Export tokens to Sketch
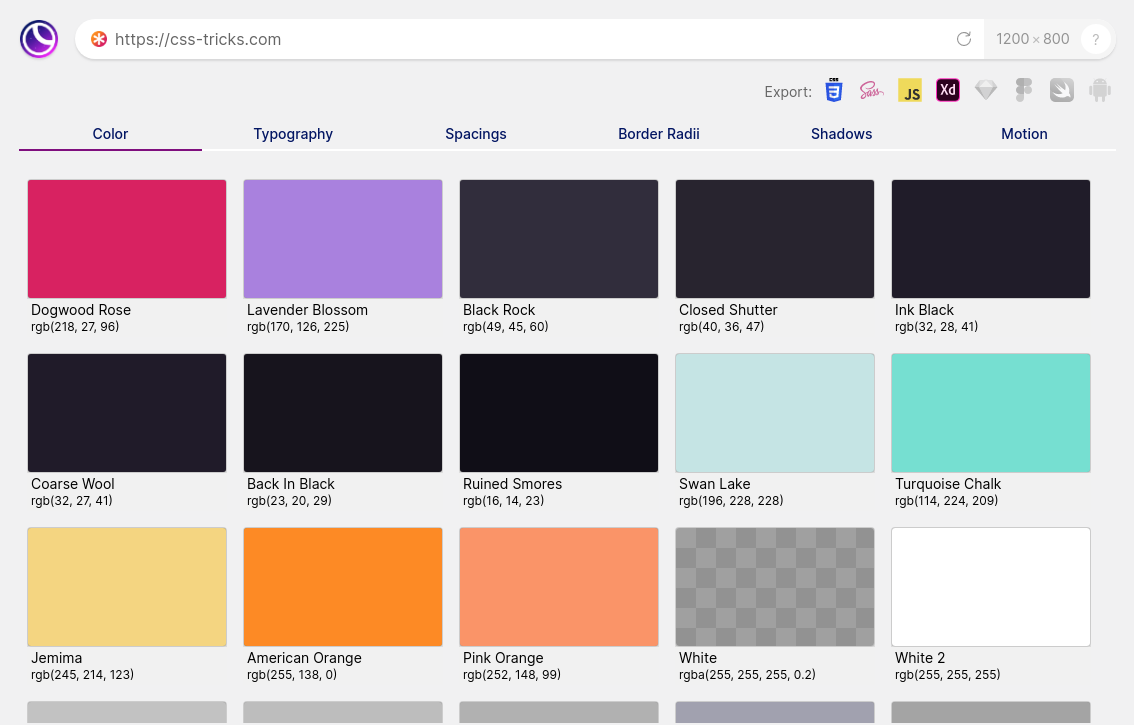The image size is (1134, 725). (x=986, y=90)
